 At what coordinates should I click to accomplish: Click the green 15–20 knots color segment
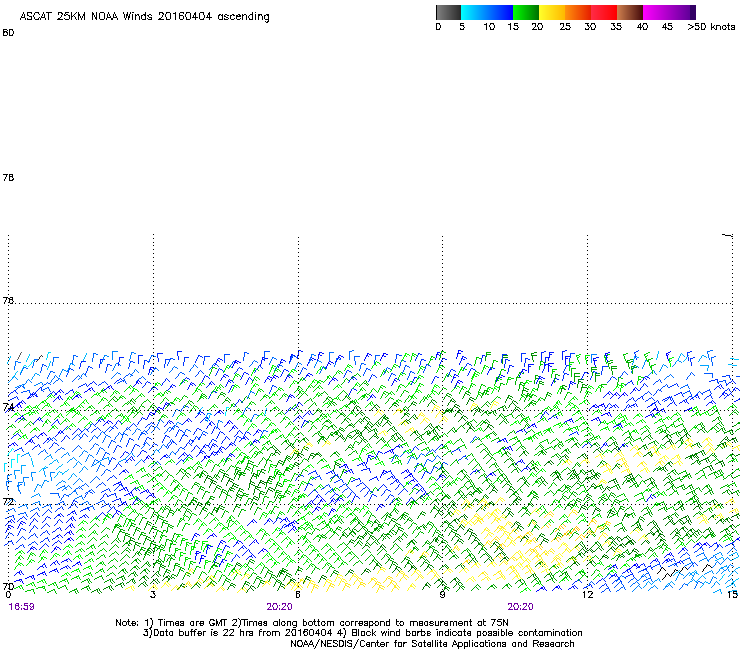tap(526, 12)
